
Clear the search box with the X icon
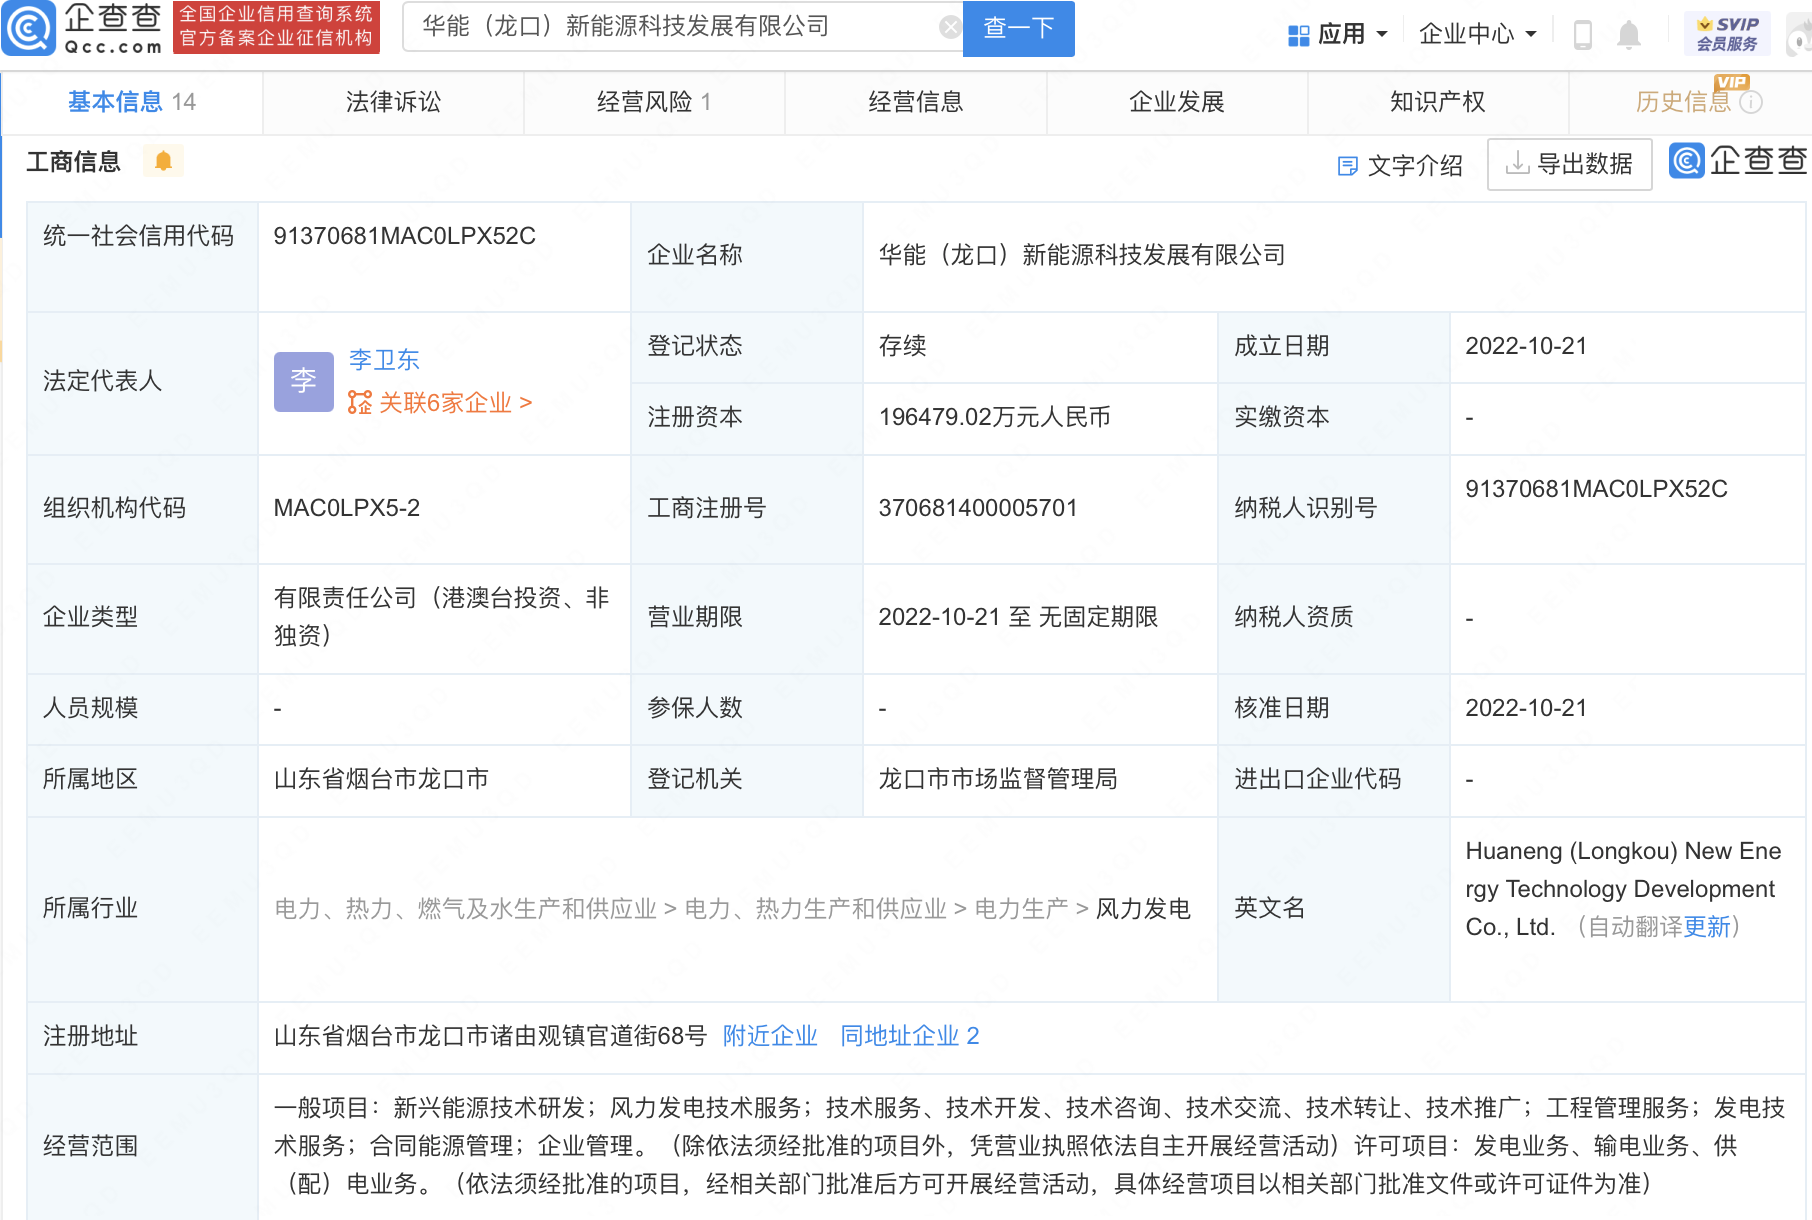(950, 27)
